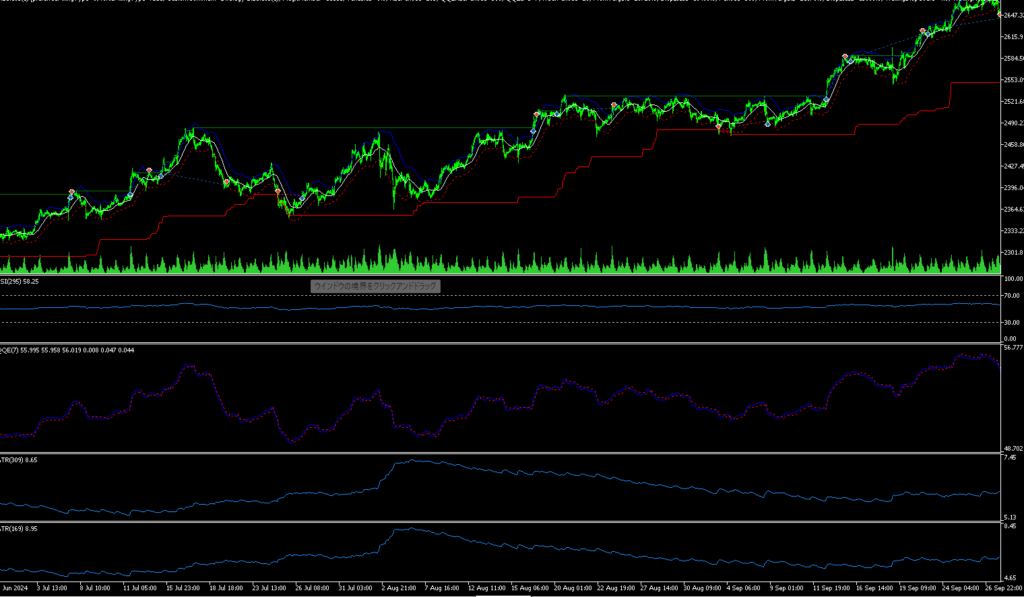
Task: Click the 7.45 value on ATR(309) scale
Action: 1010,457
